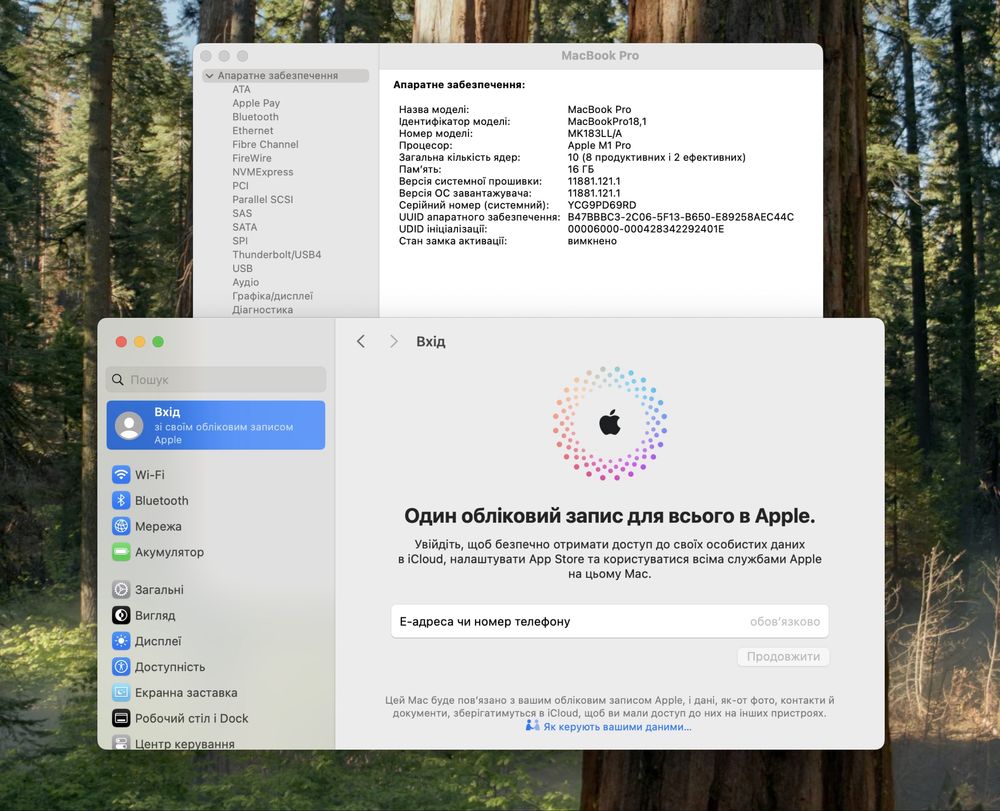1000x811 pixels.
Task: Select FireWire in the hardware tree
Action: 252,158
